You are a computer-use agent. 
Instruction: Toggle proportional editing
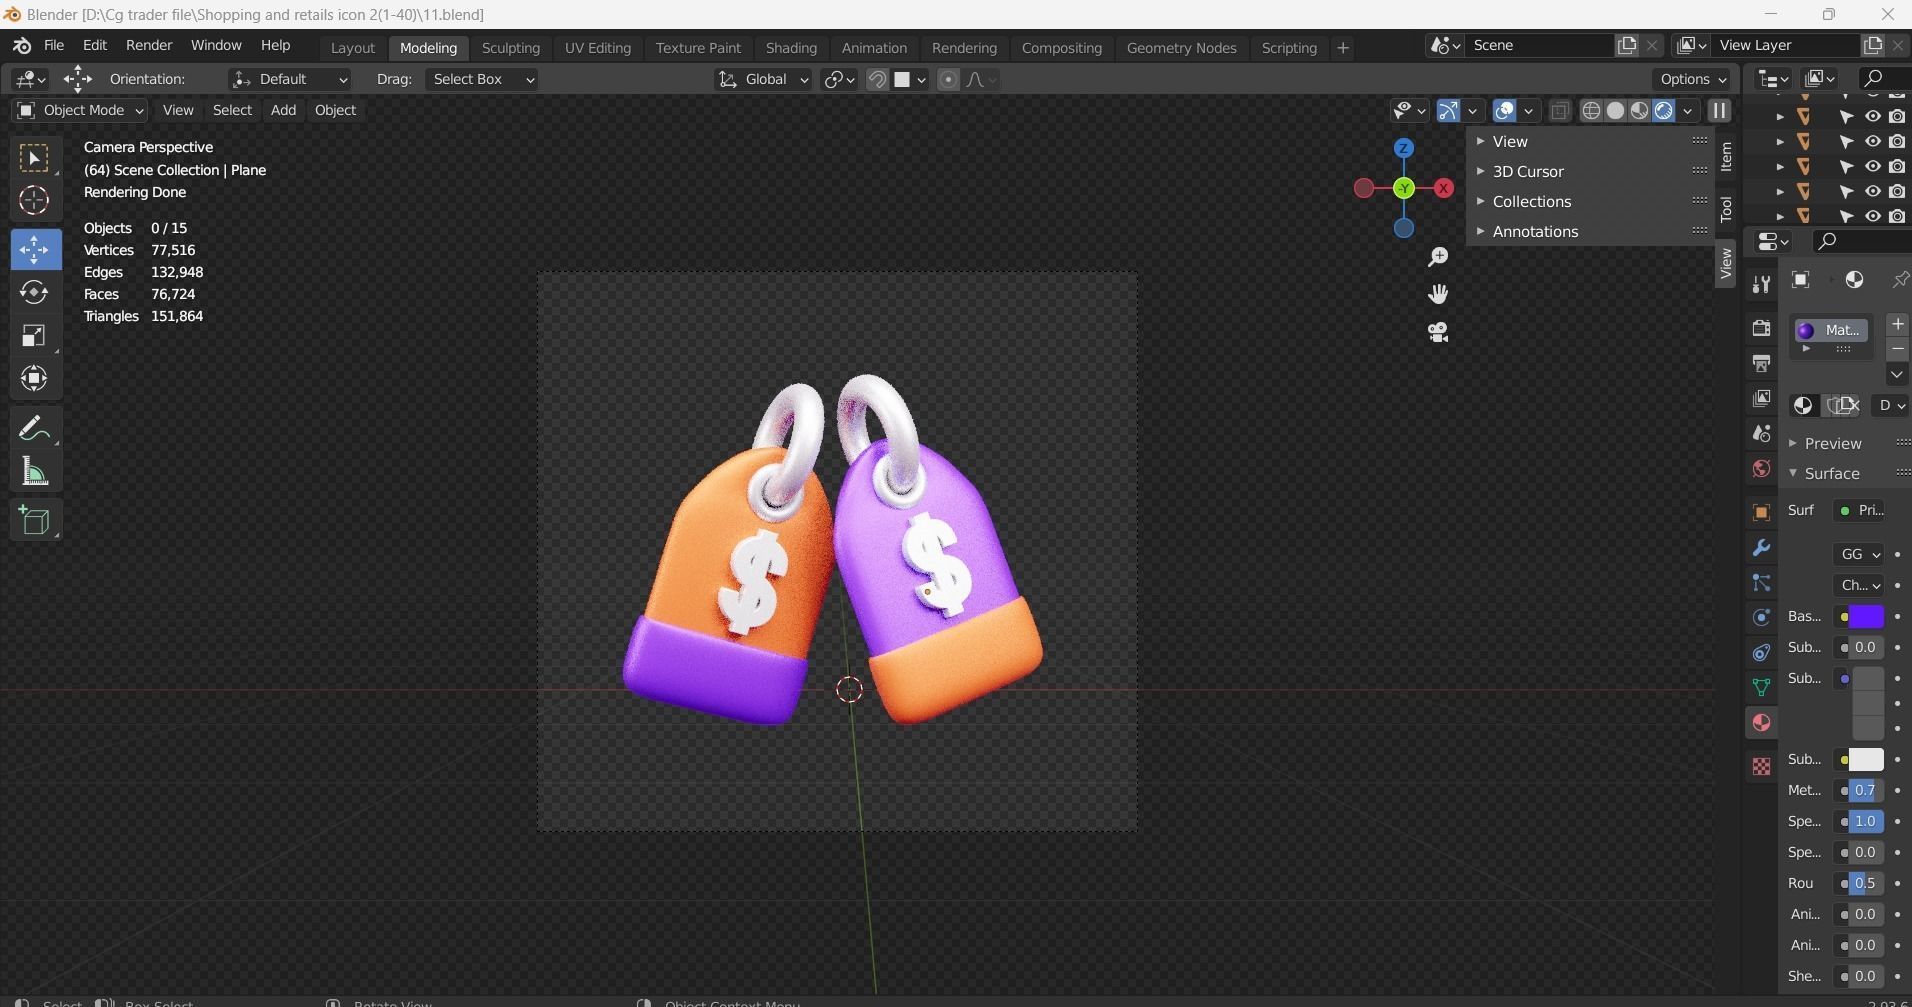click(948, 79)
